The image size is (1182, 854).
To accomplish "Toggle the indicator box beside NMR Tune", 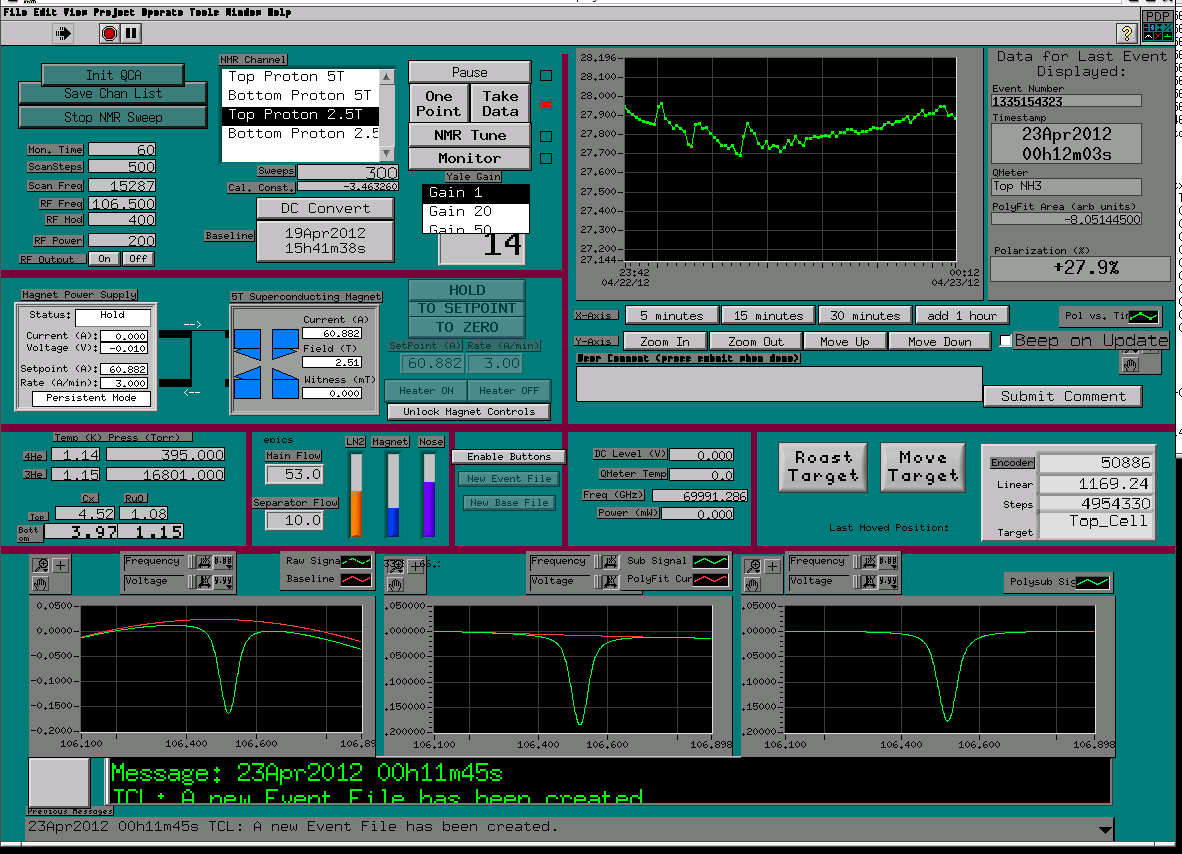I will coord(546,136).
